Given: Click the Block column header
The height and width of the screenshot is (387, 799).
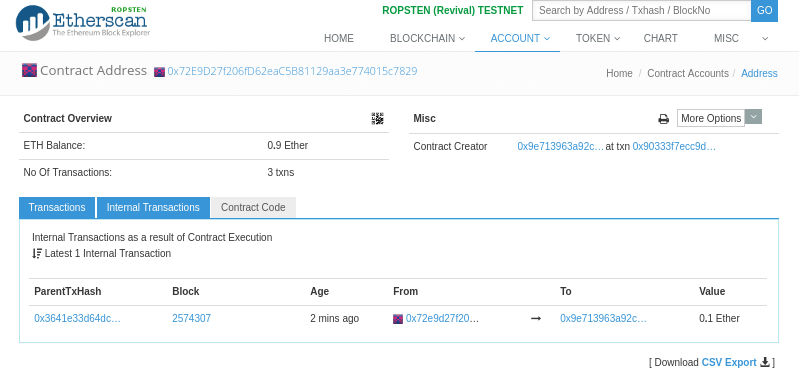Looking at the screenshot, I should pos(185,291).
